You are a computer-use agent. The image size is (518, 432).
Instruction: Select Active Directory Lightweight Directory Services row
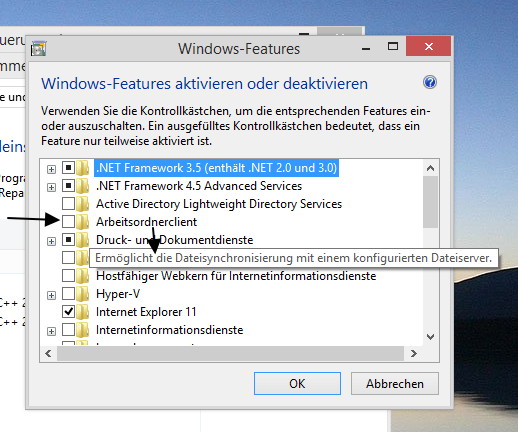click(219, 204)
